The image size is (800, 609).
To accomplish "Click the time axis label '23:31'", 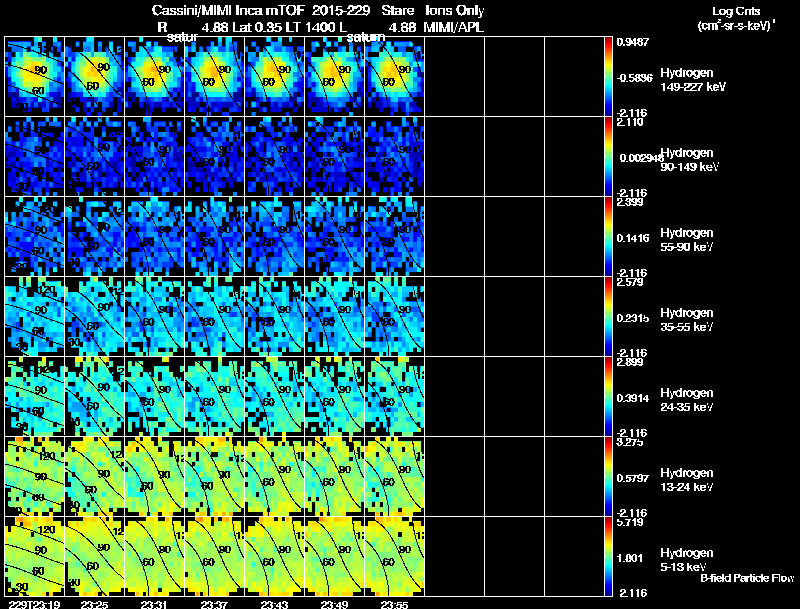I will coord(155,605).
